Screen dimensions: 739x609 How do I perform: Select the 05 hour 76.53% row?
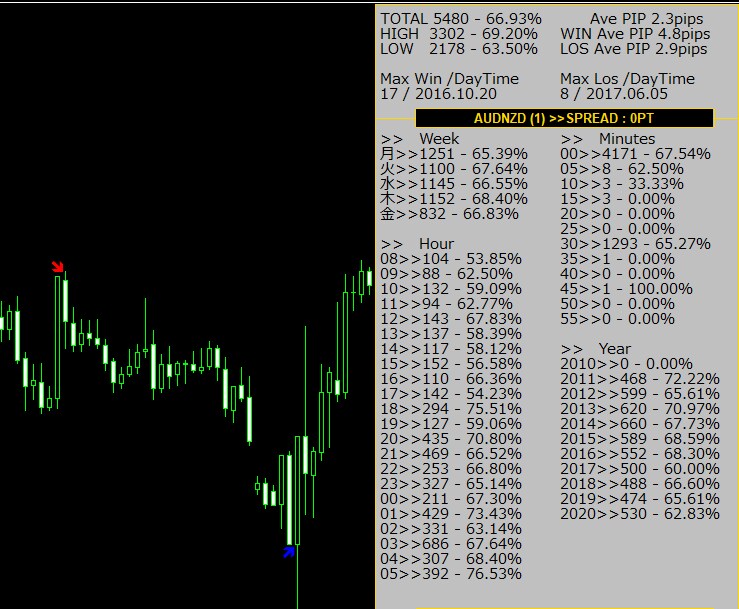click(x=451, y=574)
